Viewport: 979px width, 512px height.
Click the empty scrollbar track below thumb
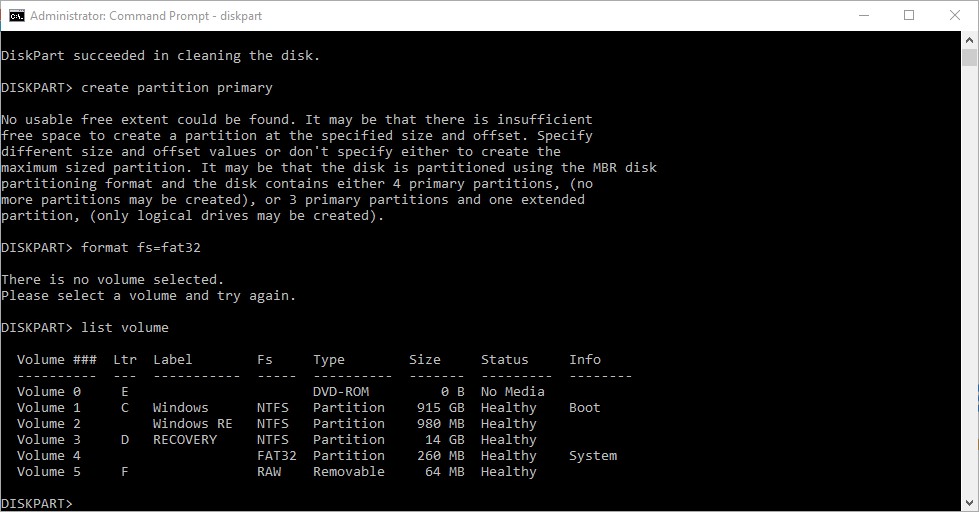pos(969,281)
